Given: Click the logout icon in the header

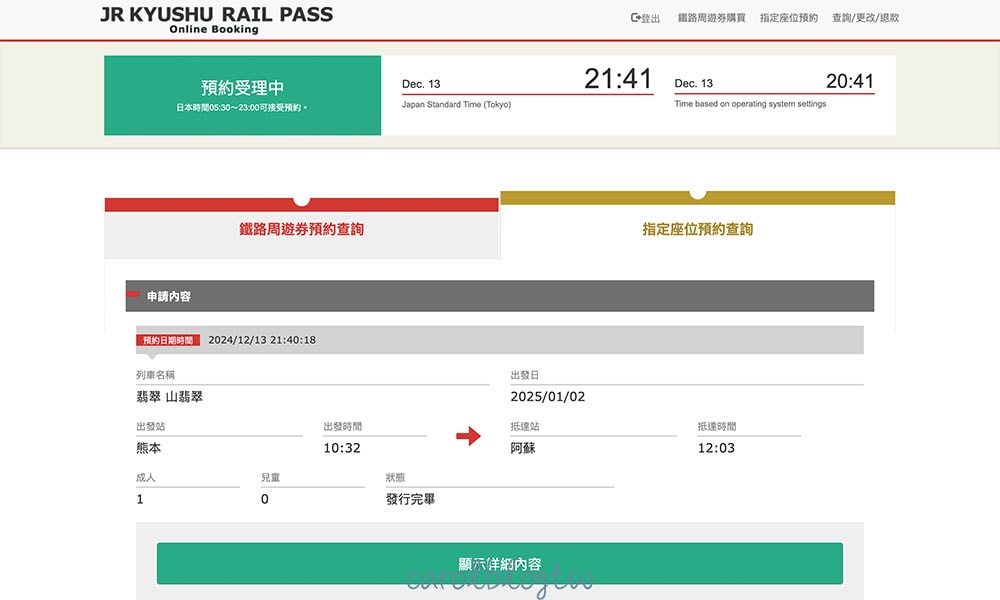Looking at the screenshot, I should click(635, 18).
